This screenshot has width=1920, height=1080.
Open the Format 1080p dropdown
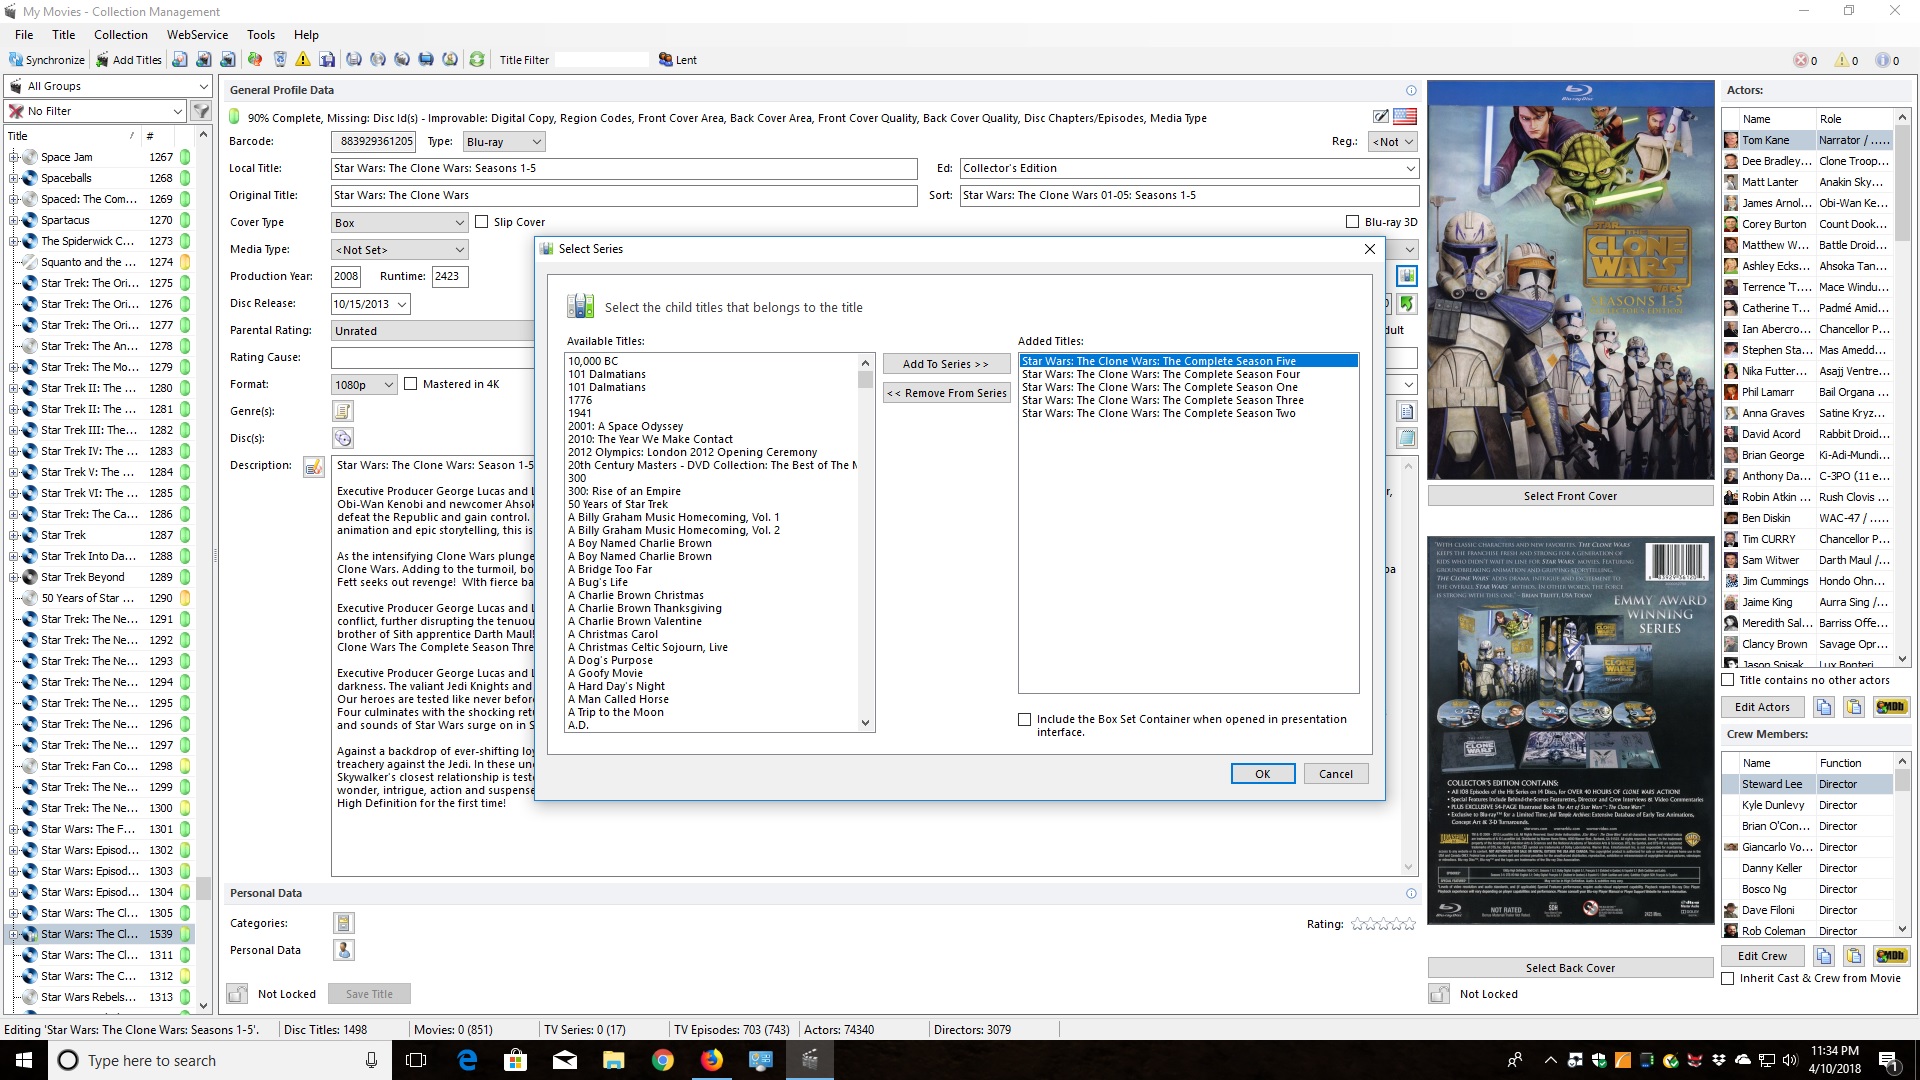pyautogui.click(x=364, y=384)
